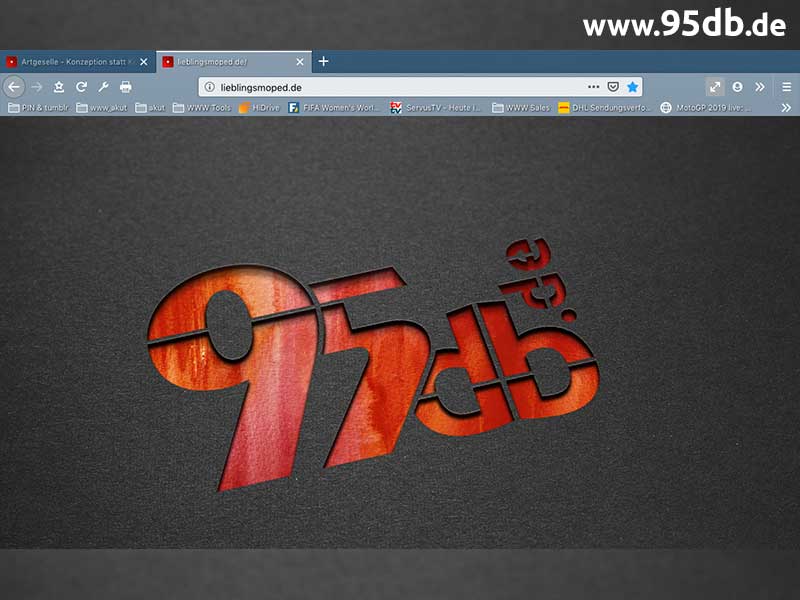Open the DHL Sendungsverfolgung bookmark
Viewport: 800px width, 600px height.
[605, 108]
